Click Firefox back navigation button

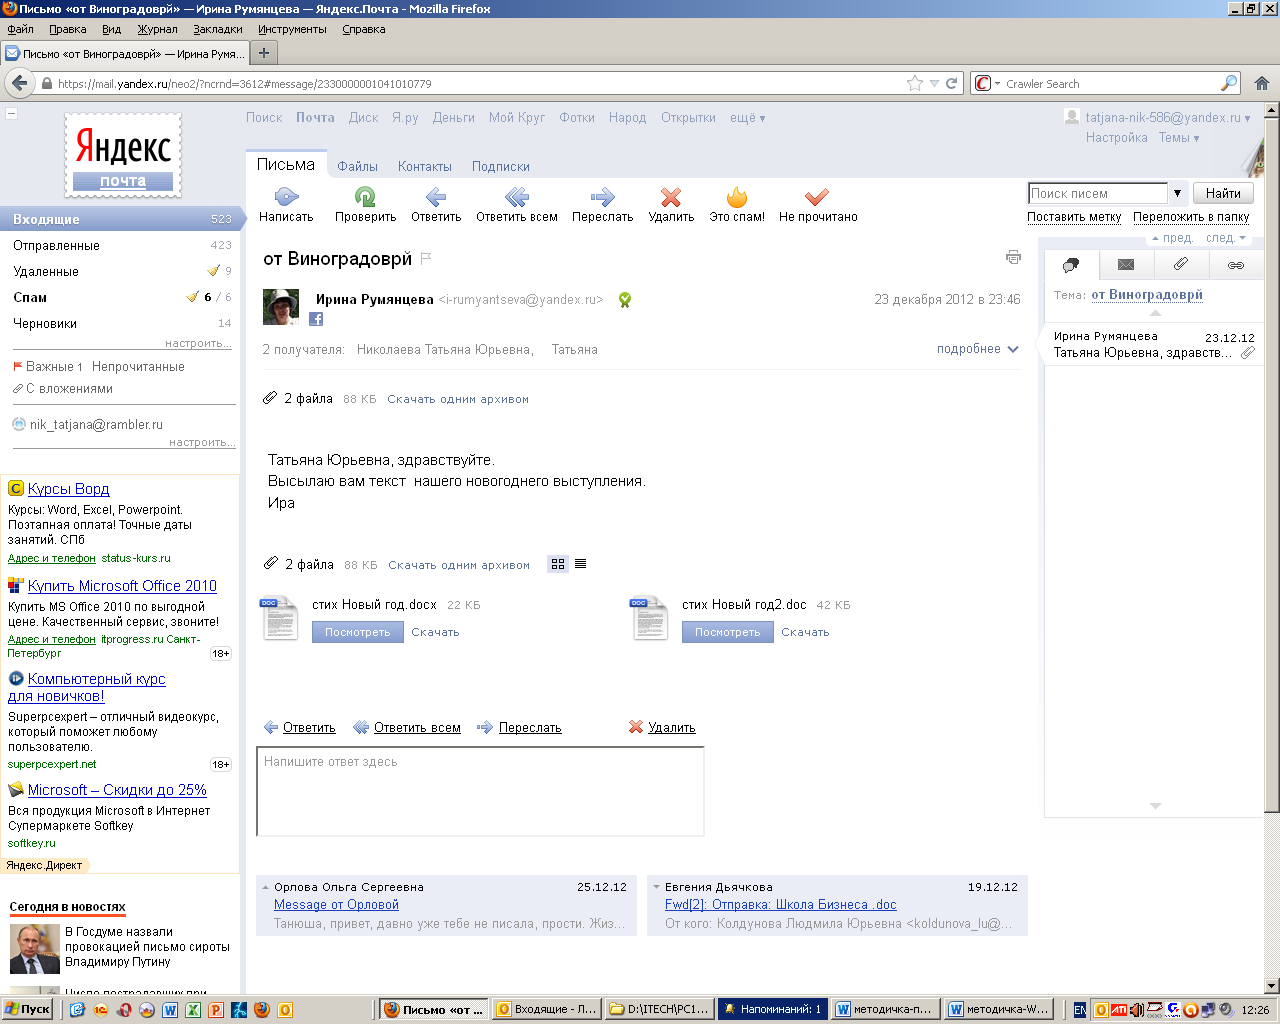pyautogui.click(x=19, y=83)
